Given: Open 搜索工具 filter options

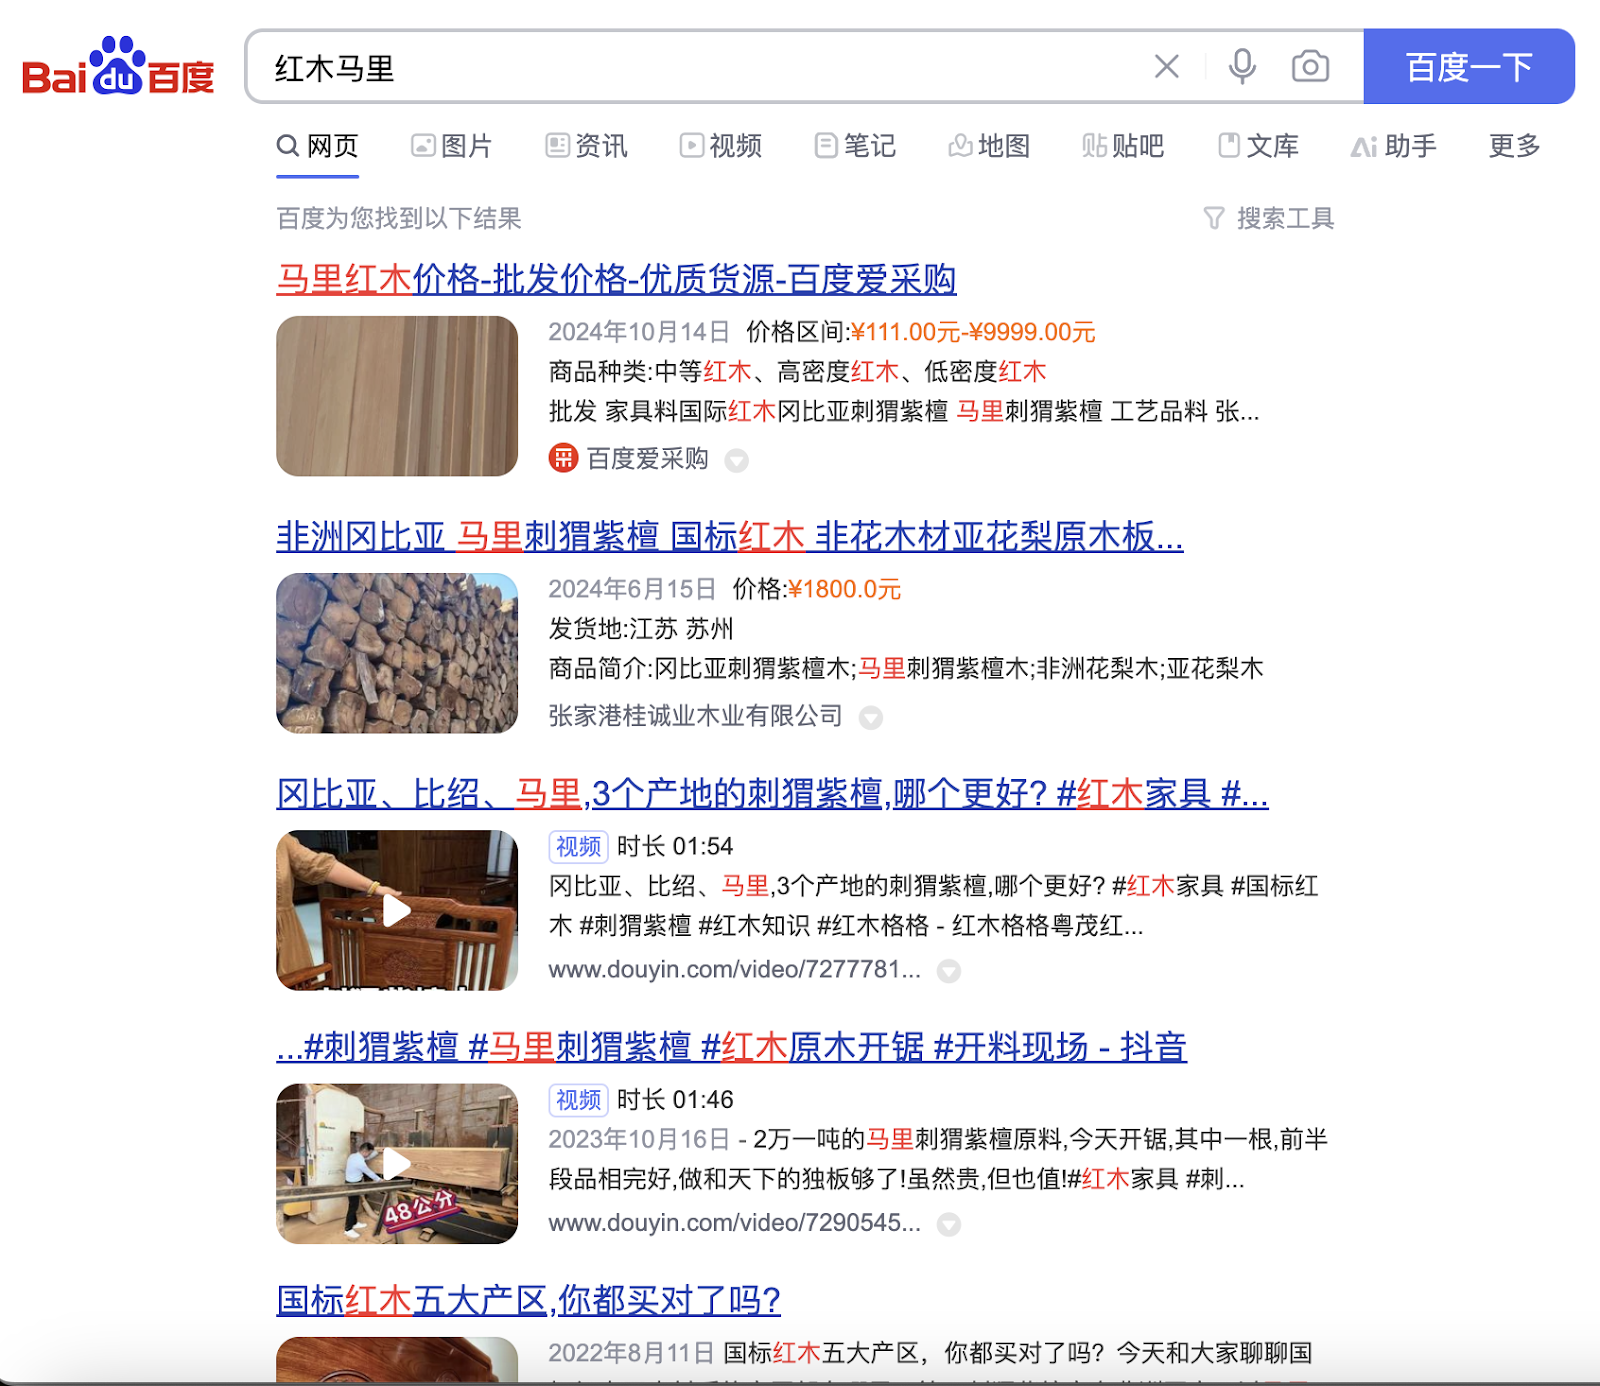Looking at the screenshot, I should (x=1269, y=218).
